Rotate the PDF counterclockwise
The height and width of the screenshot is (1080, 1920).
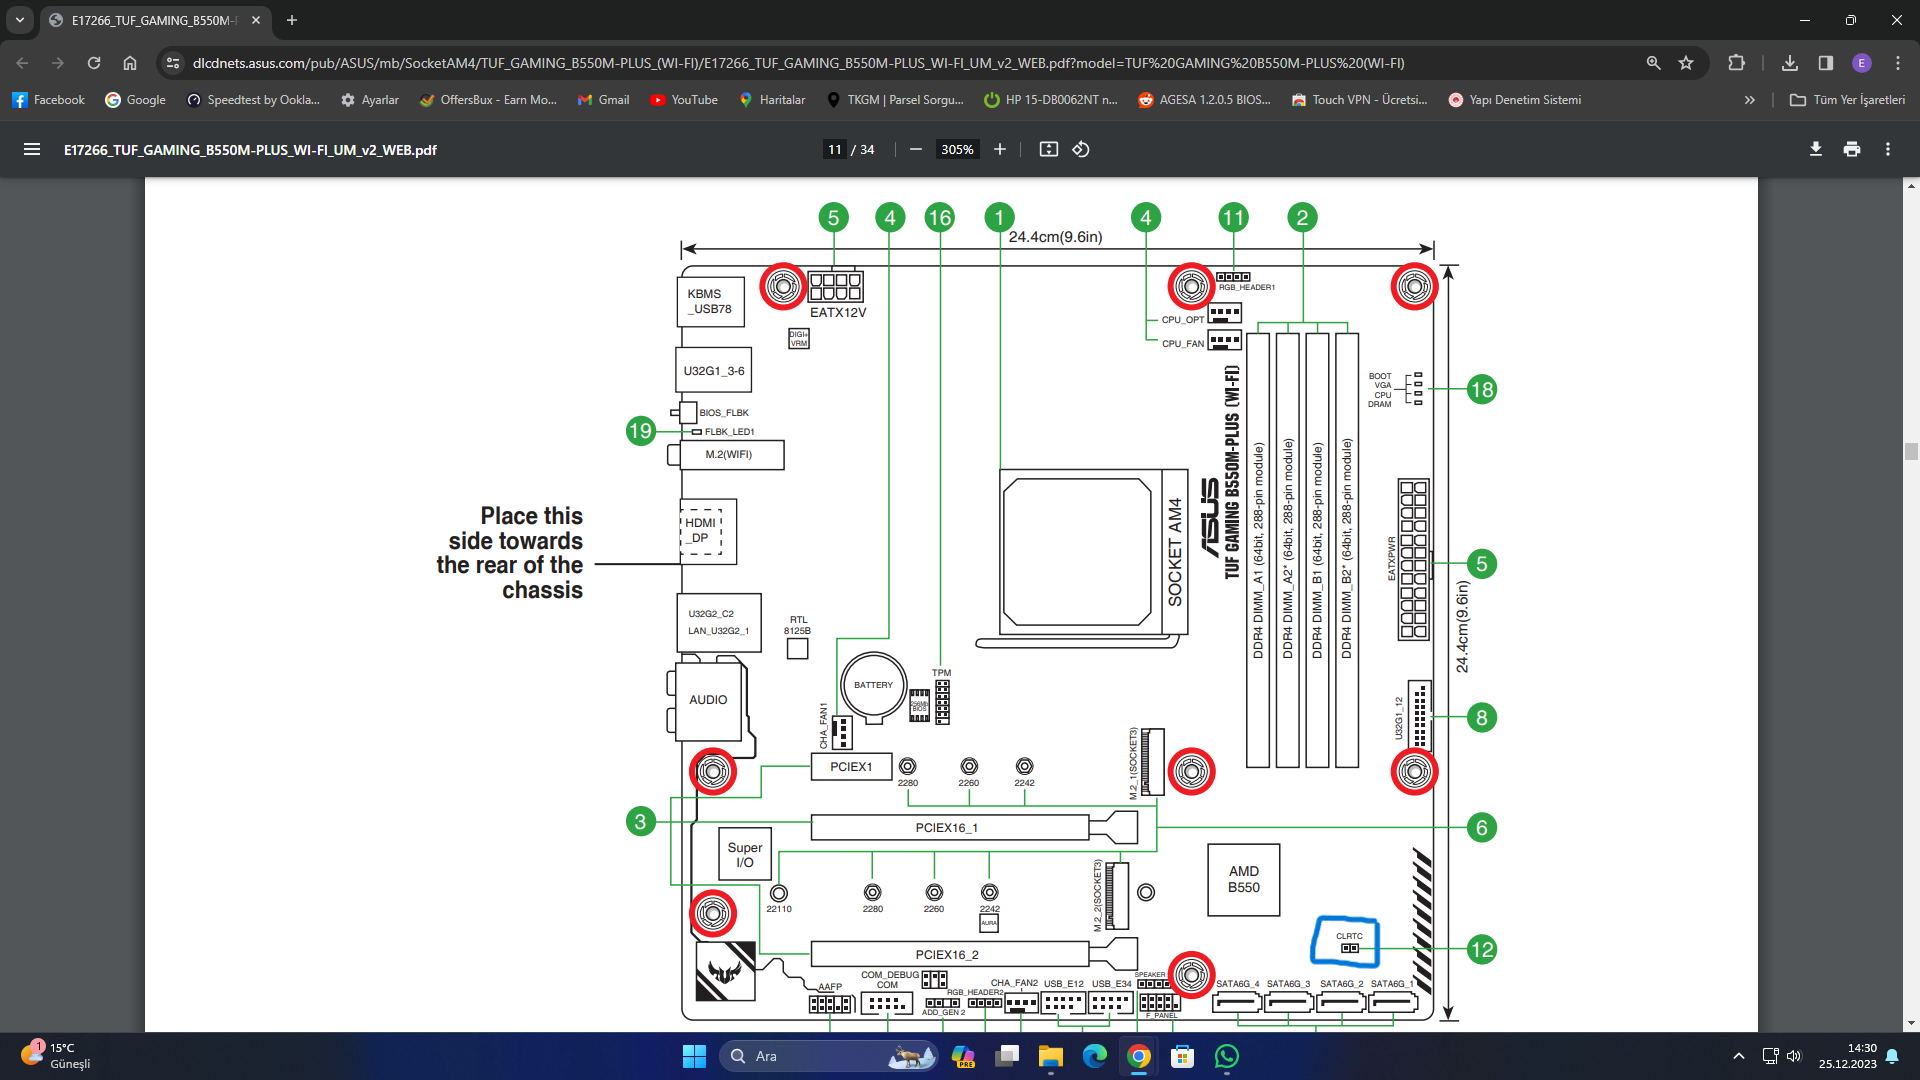[x=1081, y=149]
